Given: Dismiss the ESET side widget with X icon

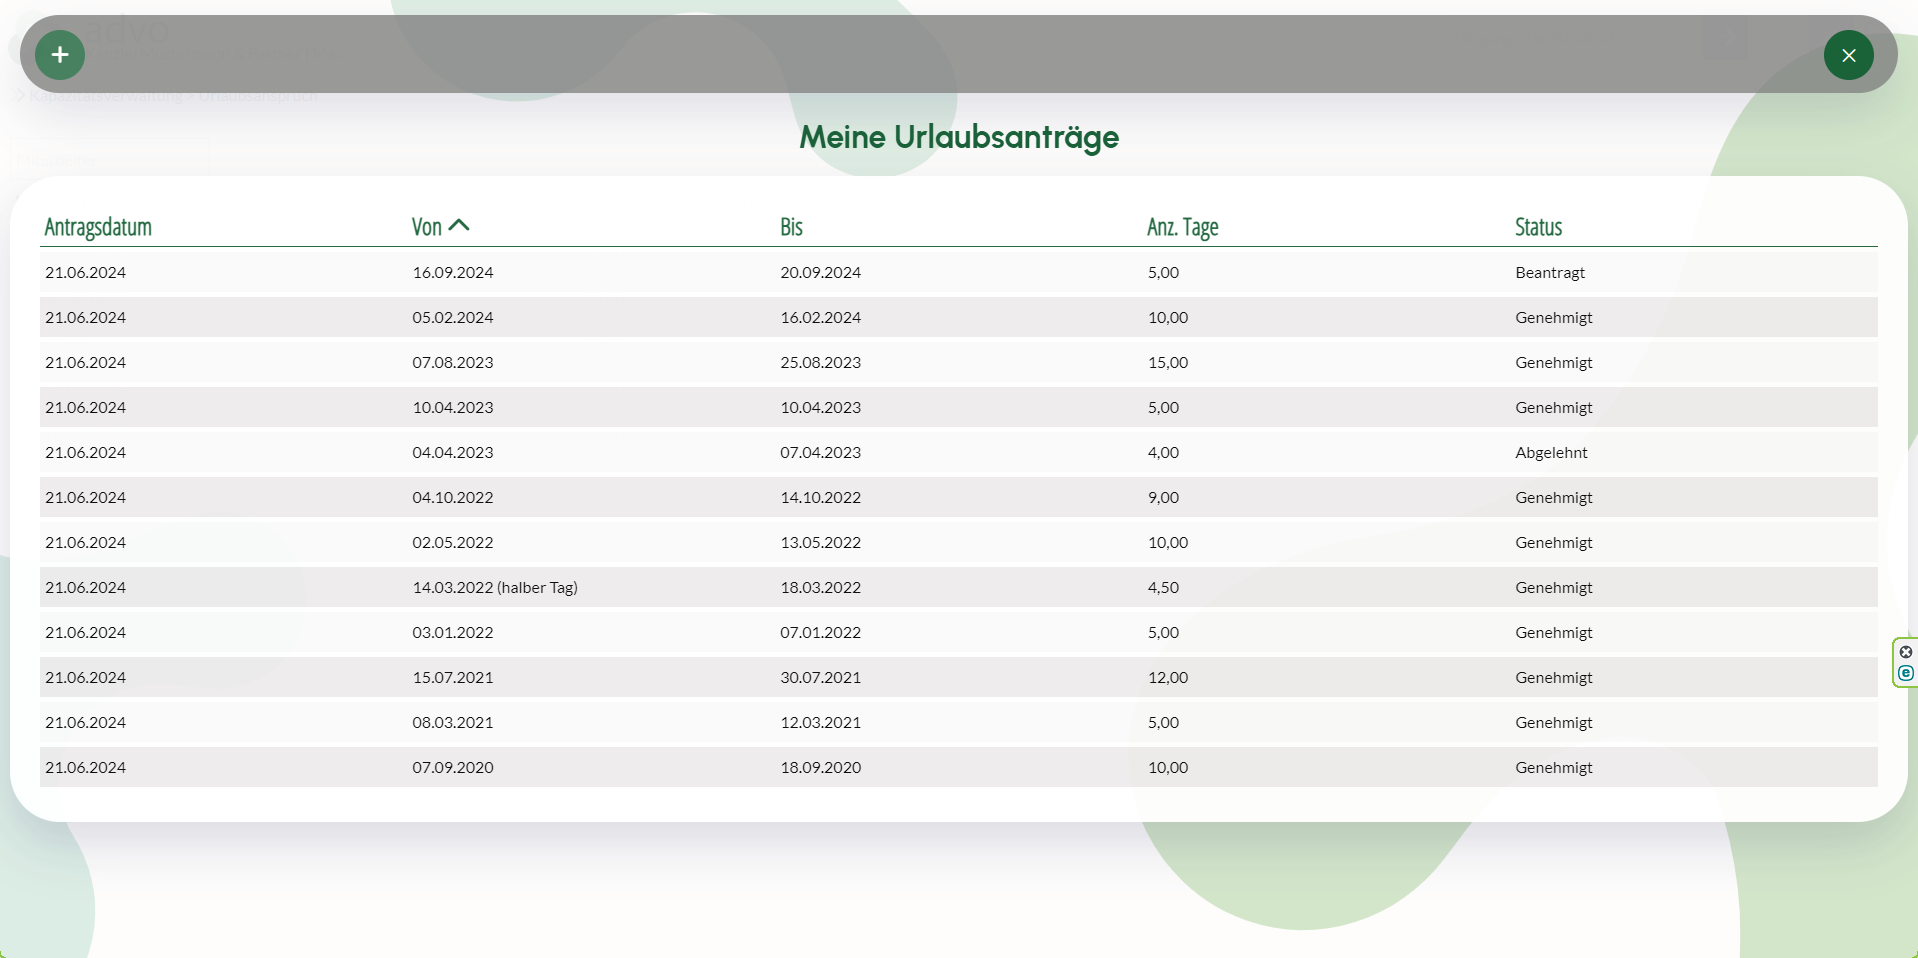Looking at the screenshot, I should [x=1906, y=652].
